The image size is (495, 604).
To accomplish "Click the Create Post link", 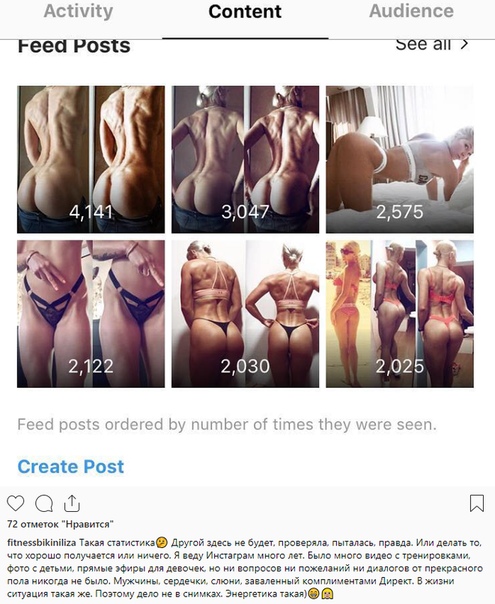I will pyautogui.click(x=71, y=466).
